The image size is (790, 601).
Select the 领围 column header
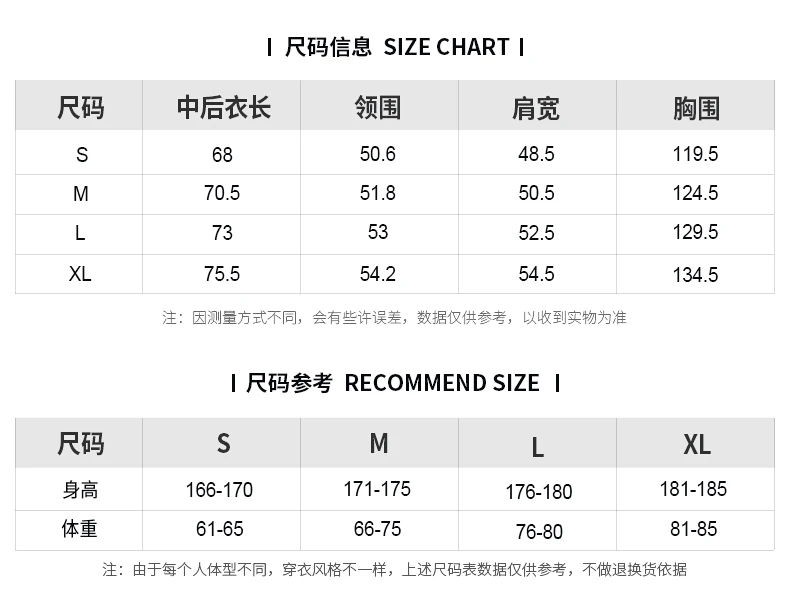tap(378, 108)
